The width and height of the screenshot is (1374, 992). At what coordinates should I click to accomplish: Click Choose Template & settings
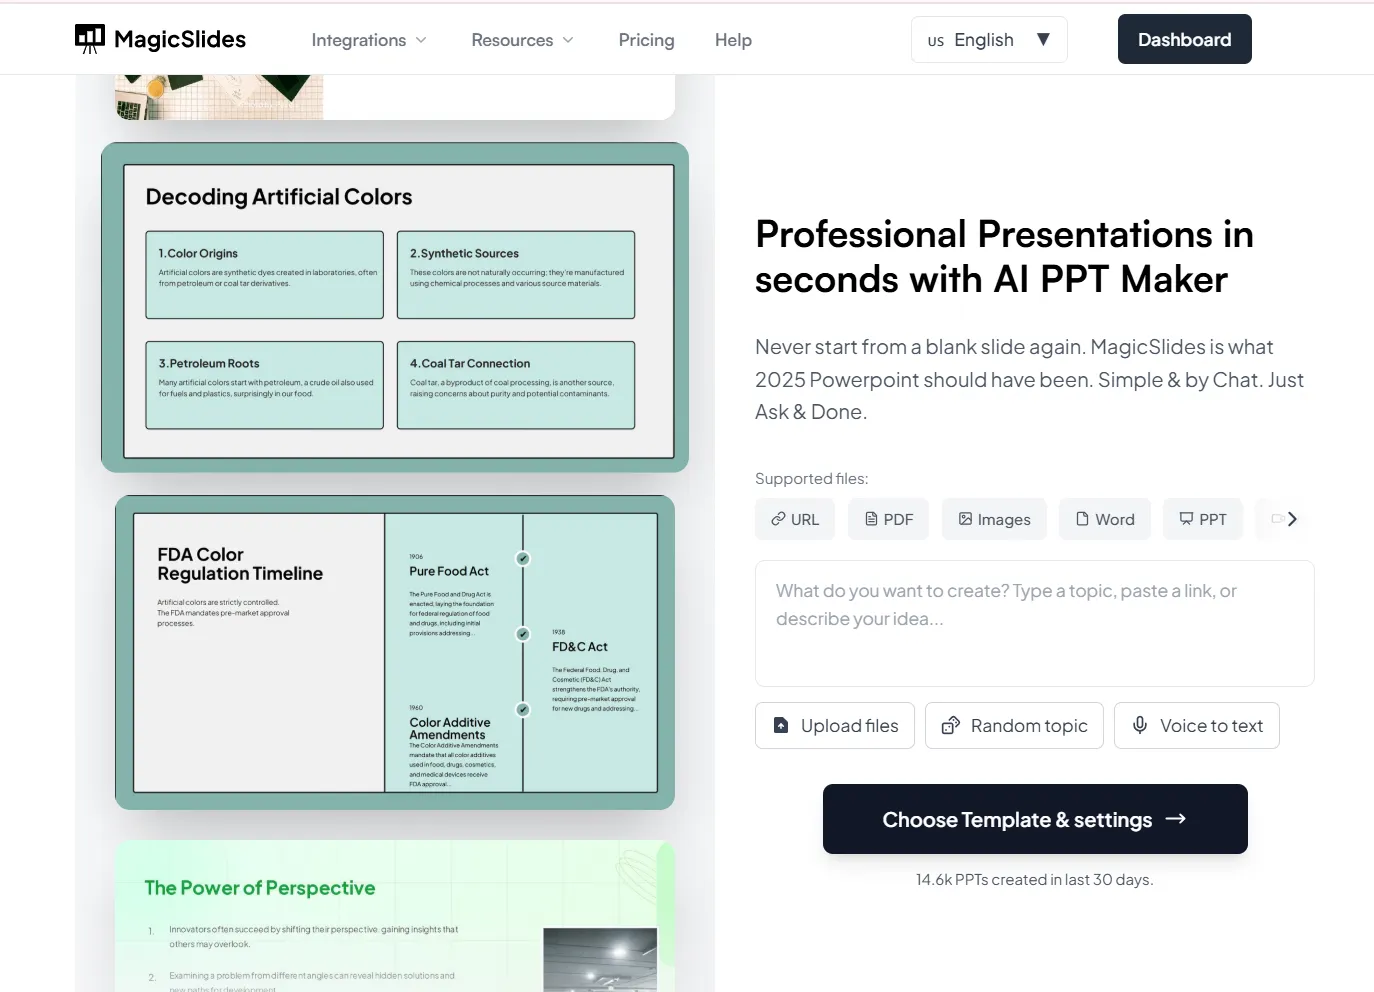point(1035,819)
